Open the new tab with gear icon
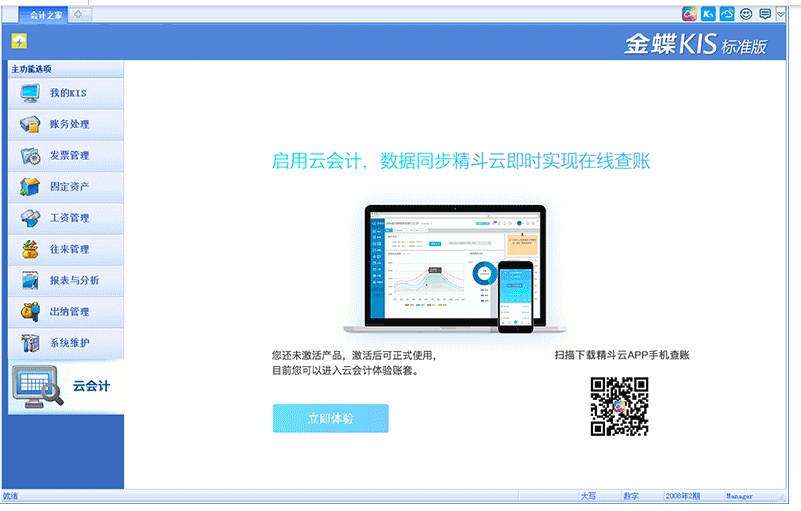 (79, 14)
